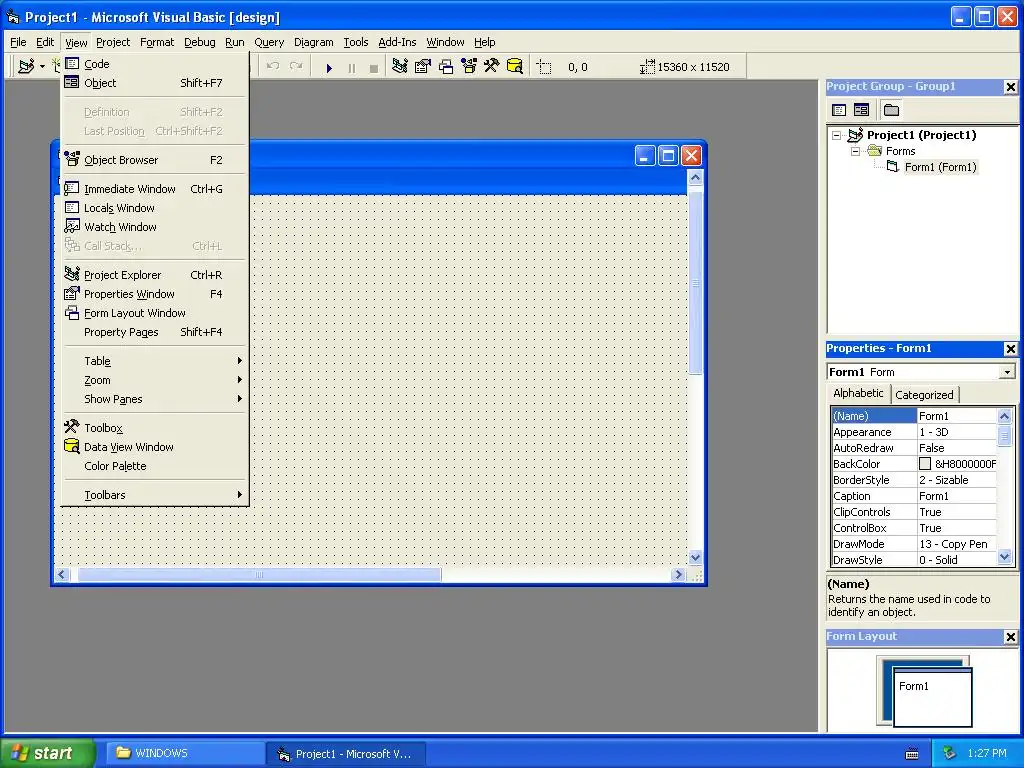Switch to the Categorized tab
Viewport: 1024px width, 768px height.
(x=923, y=395)
